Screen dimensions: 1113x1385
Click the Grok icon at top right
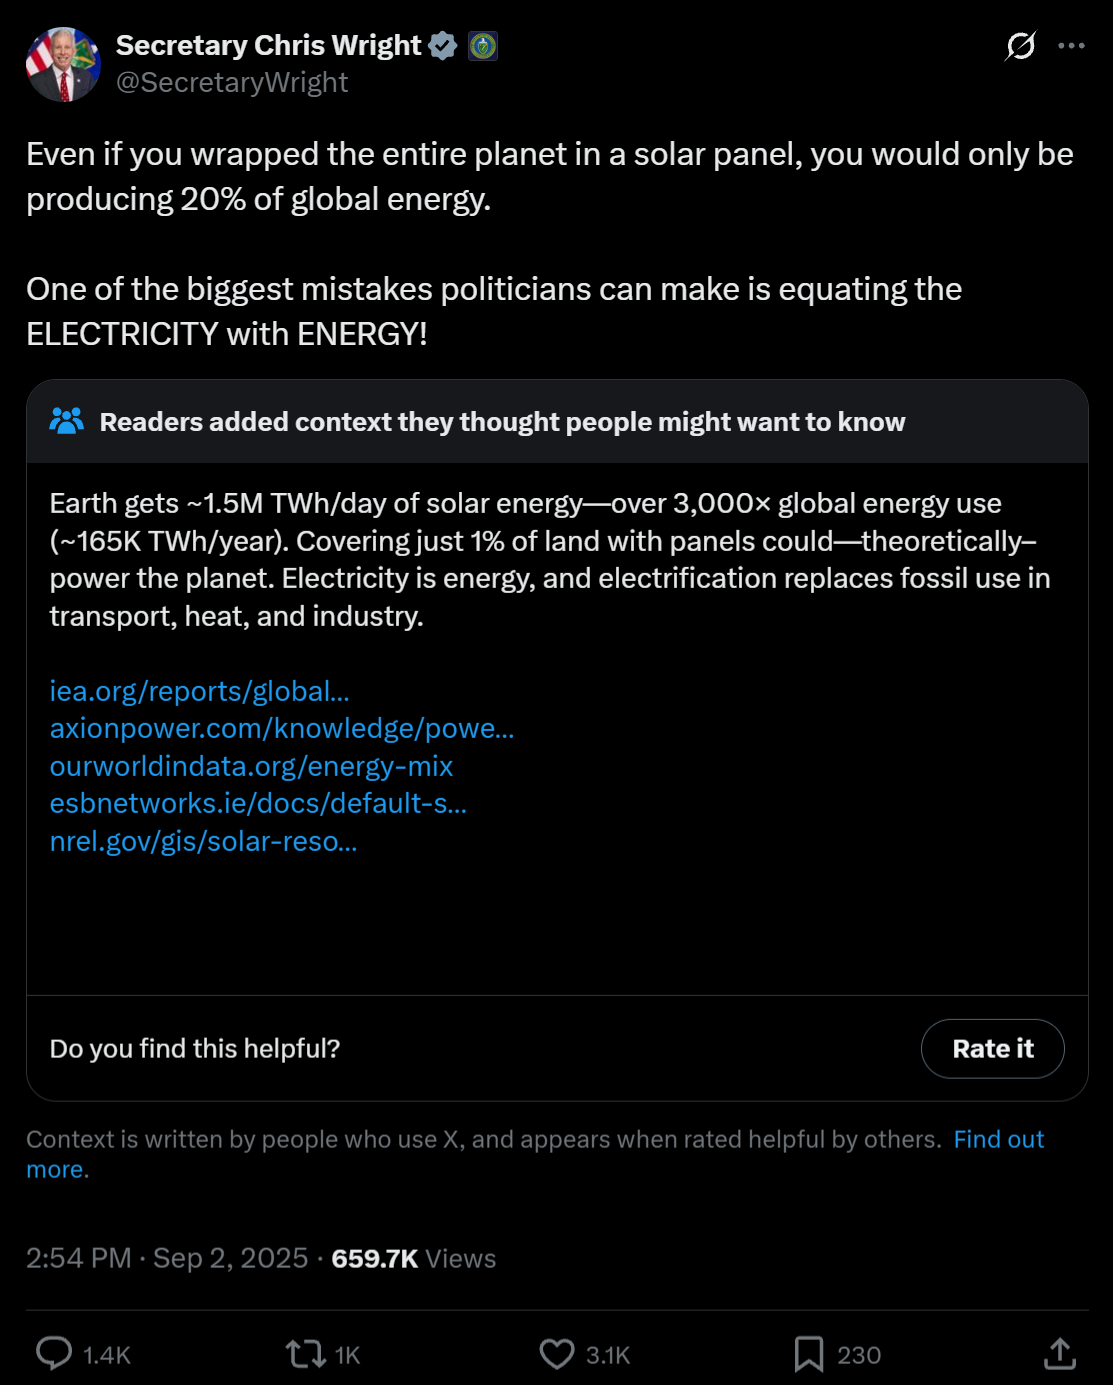coord(1020,46)
